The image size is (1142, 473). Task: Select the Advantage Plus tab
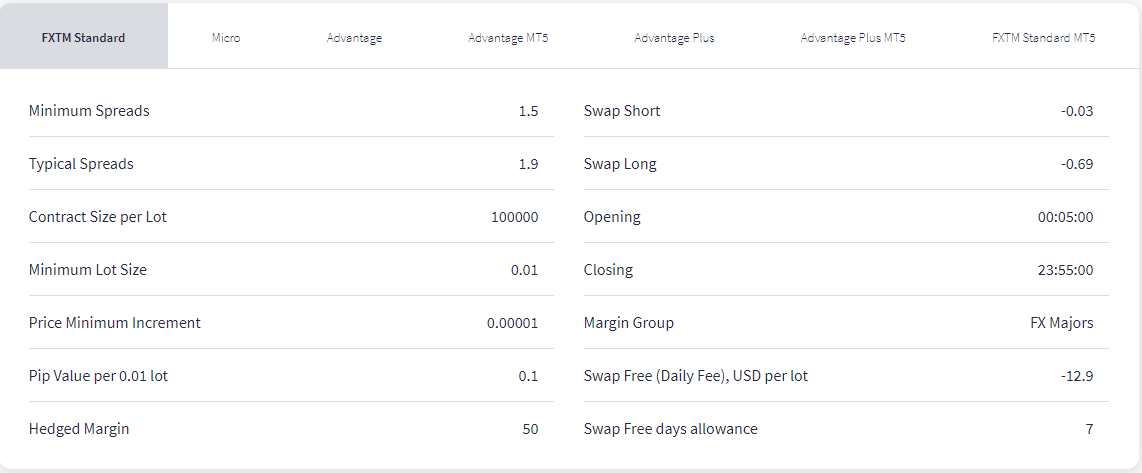(x=674, y=38)
